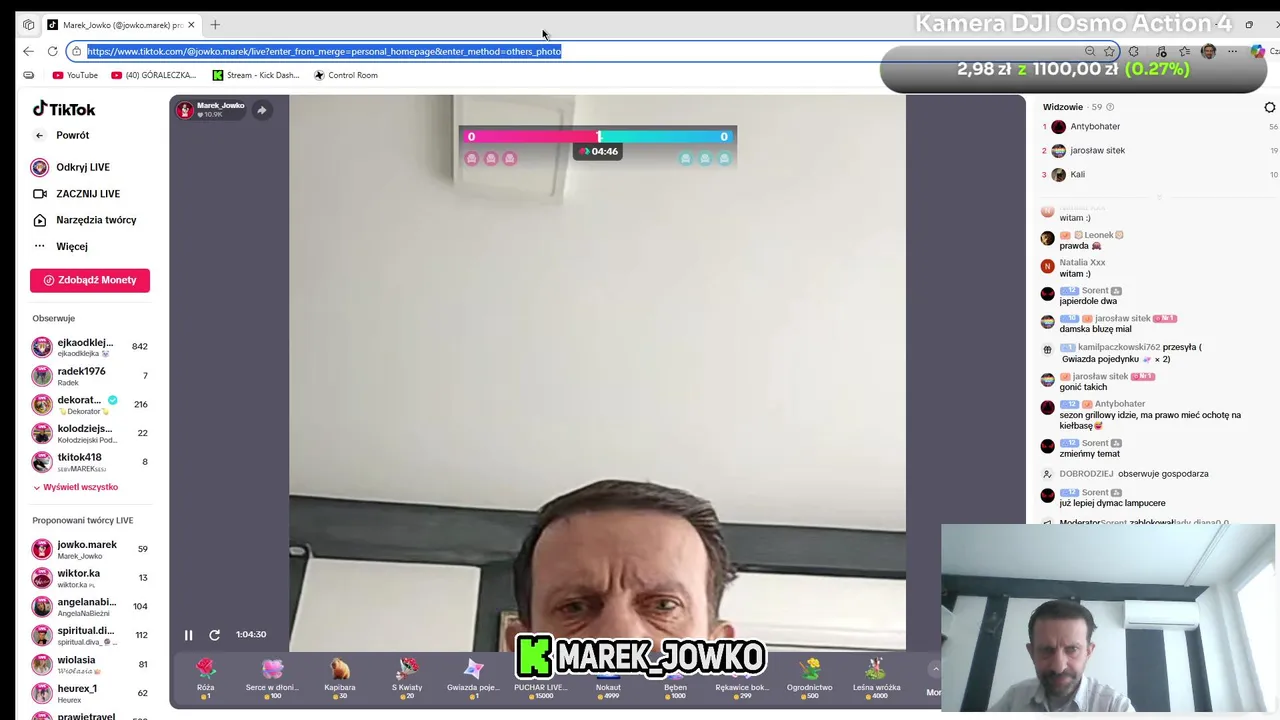This screenshot has height=720, width=1280.
Task: Add page to favorites star
Action: pyautogui.click(x=1109, y=51)
